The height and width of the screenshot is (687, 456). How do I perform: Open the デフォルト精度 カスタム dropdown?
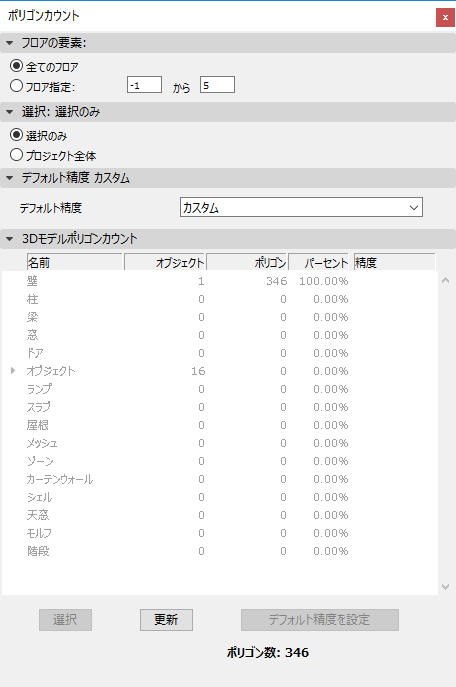tap(301, 207)
